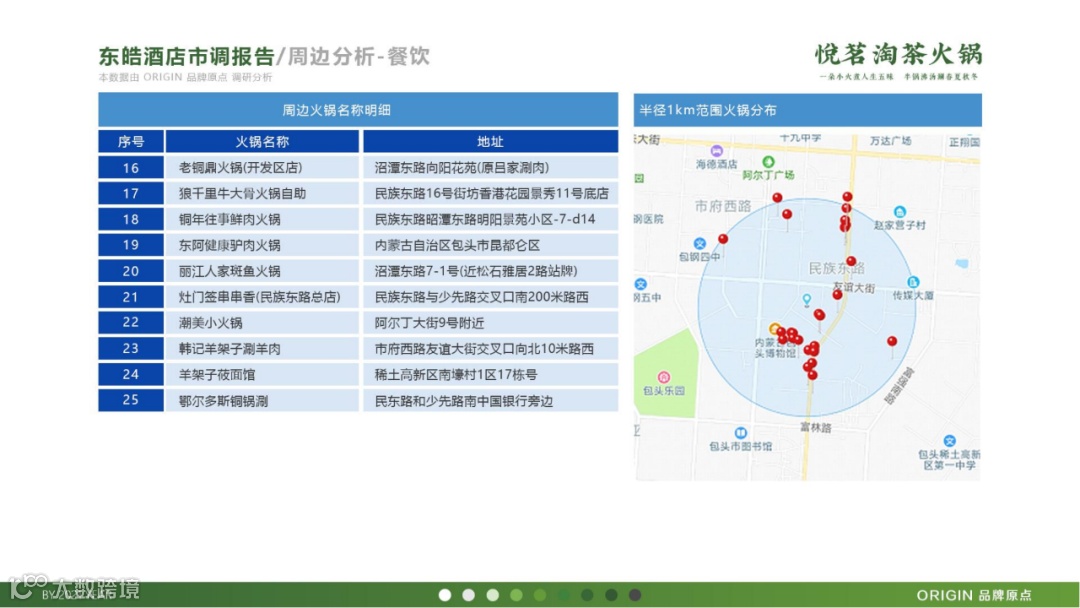Click 潮美小火锅 name cell

coord(262,322)
